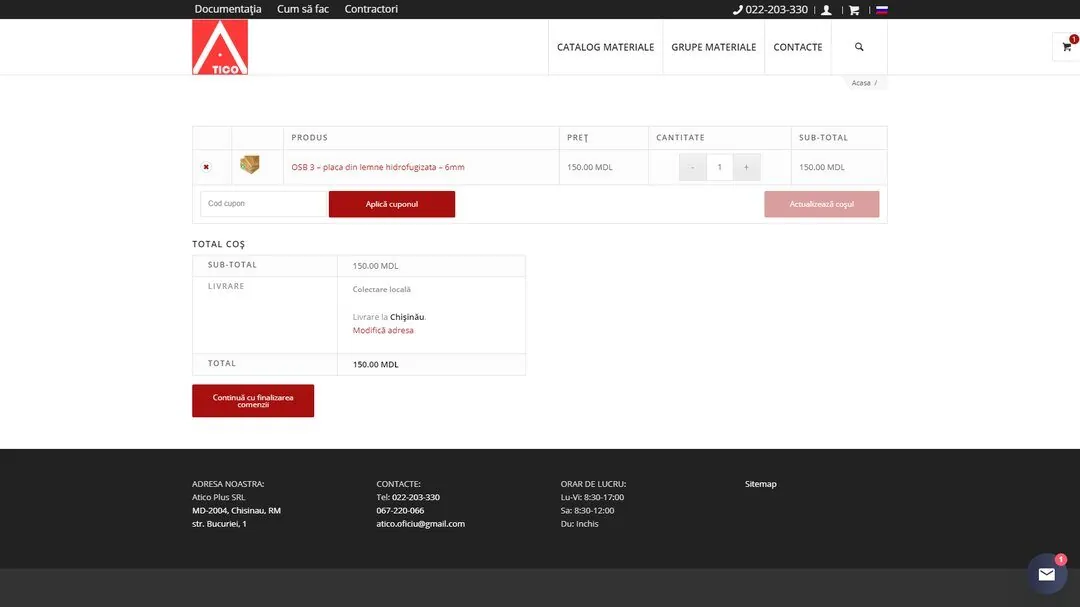Remove the OSB 3 product from cart
Screen dimensions: 1080x607
206,167
